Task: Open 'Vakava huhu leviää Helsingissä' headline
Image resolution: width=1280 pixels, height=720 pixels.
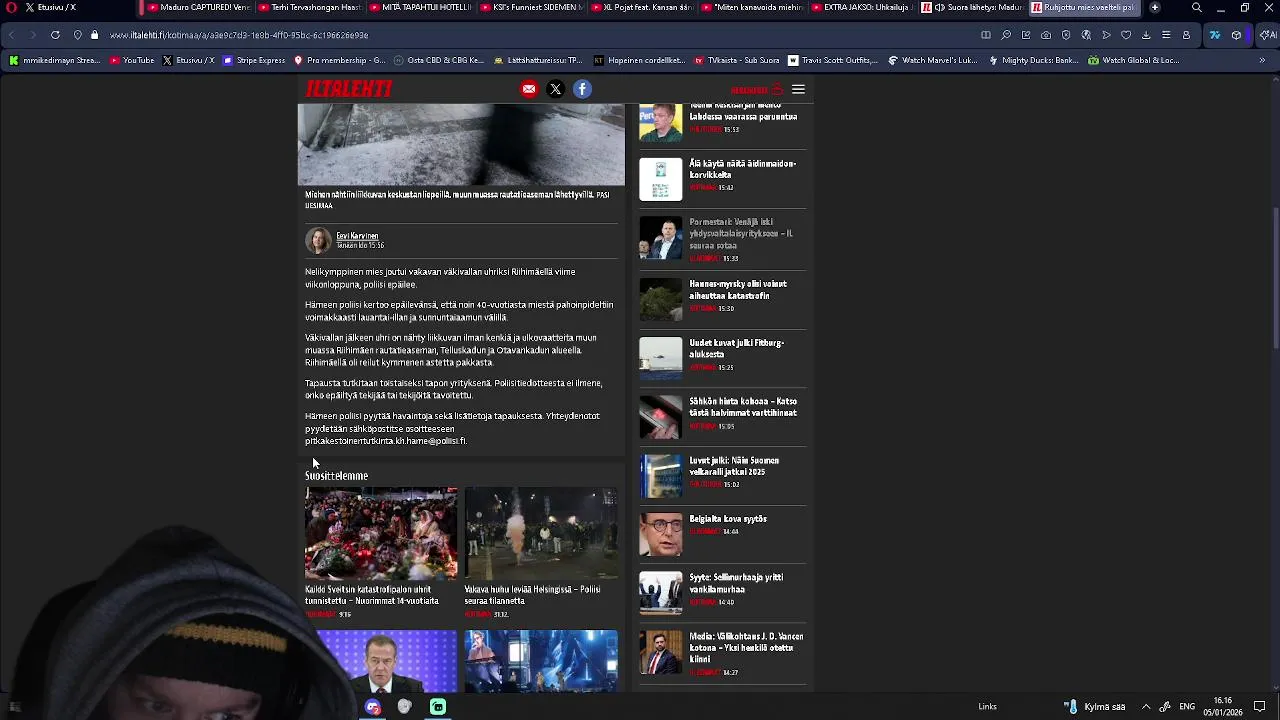Action: [x=532, y=595]
